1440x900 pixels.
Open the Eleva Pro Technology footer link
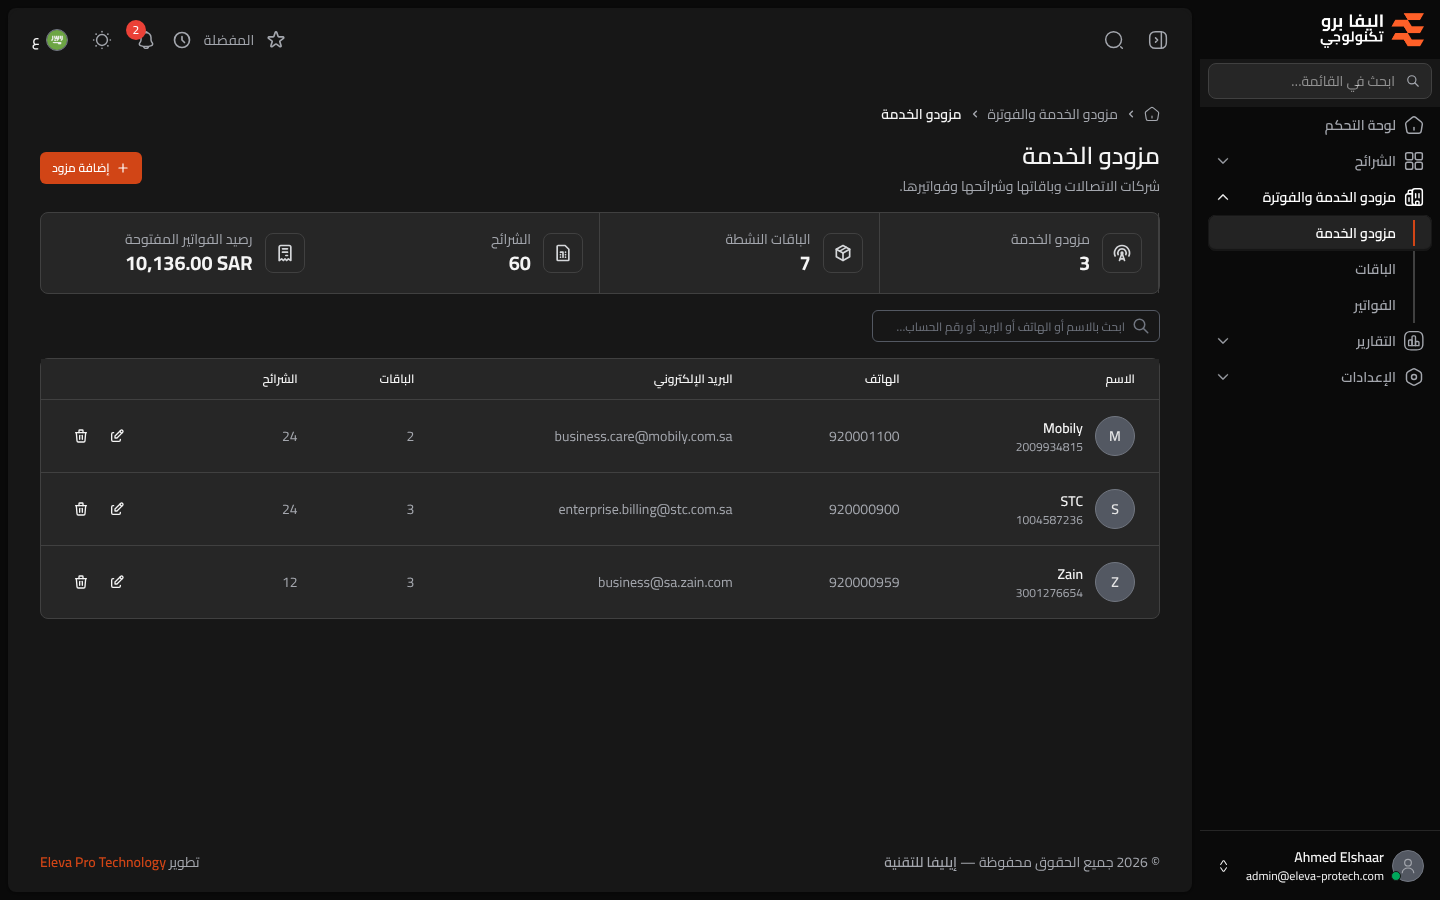(103, 862)
